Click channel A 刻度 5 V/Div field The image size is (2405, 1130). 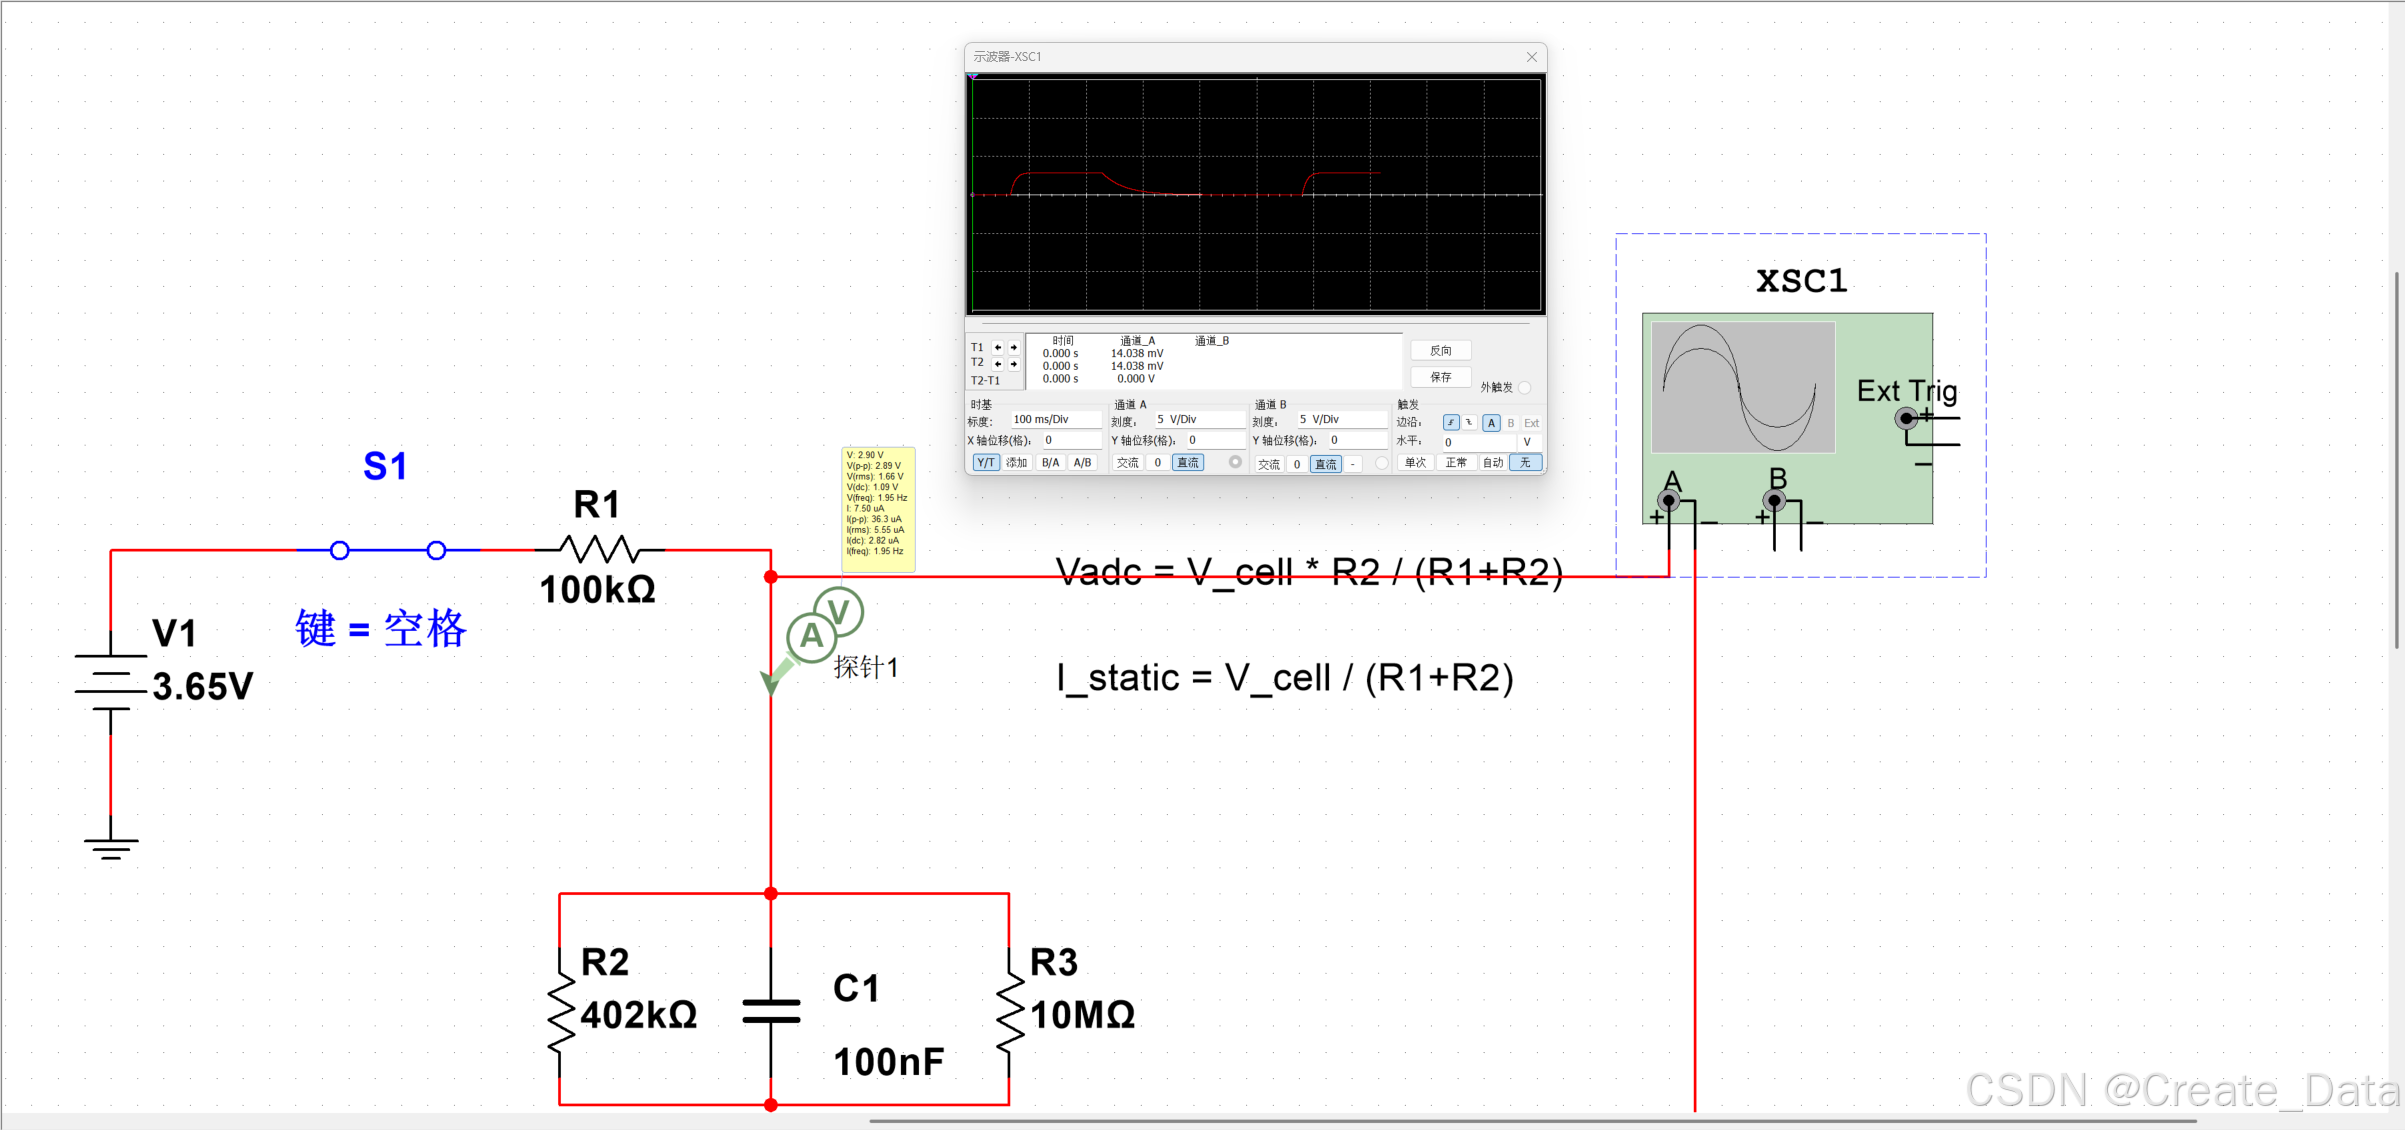pyautogui.click(x=1200, y=419)
